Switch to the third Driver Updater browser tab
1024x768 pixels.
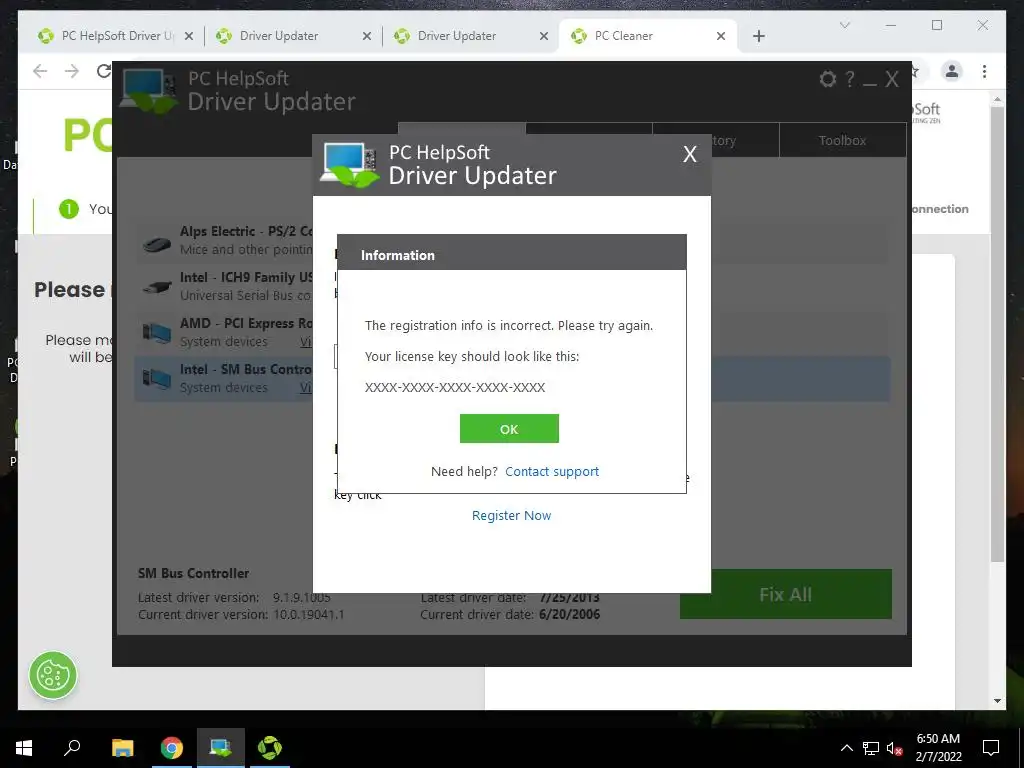472,36
